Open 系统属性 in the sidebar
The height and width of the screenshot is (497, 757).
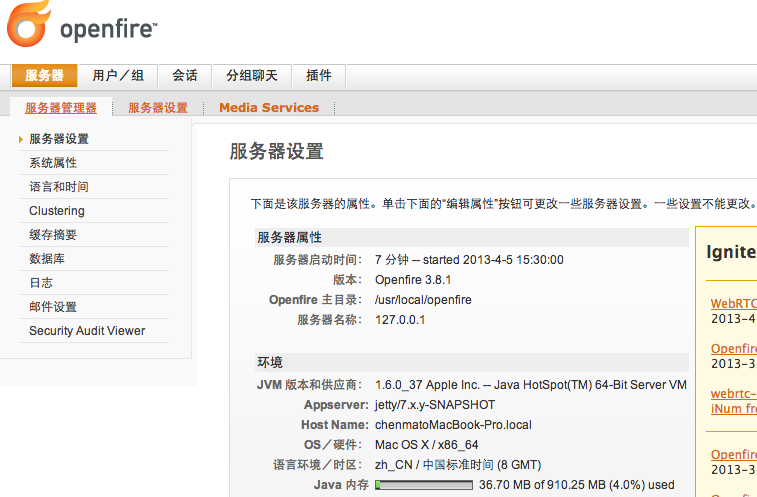(x=53, y=163)
